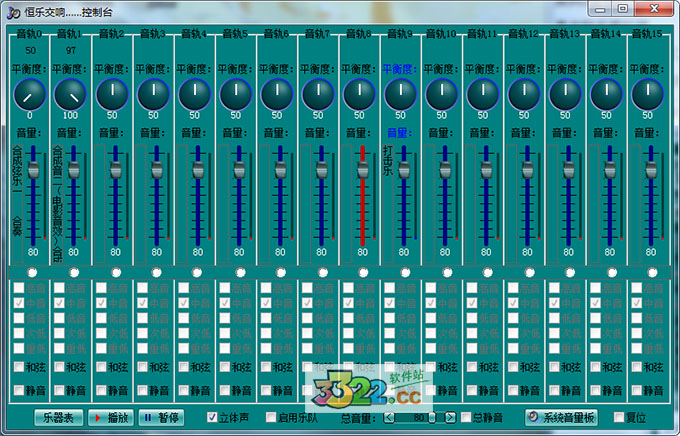This screenshot has height=436, width=680.
Task: Open the 乐器表 instrument list
Action: tap(59, 418)
